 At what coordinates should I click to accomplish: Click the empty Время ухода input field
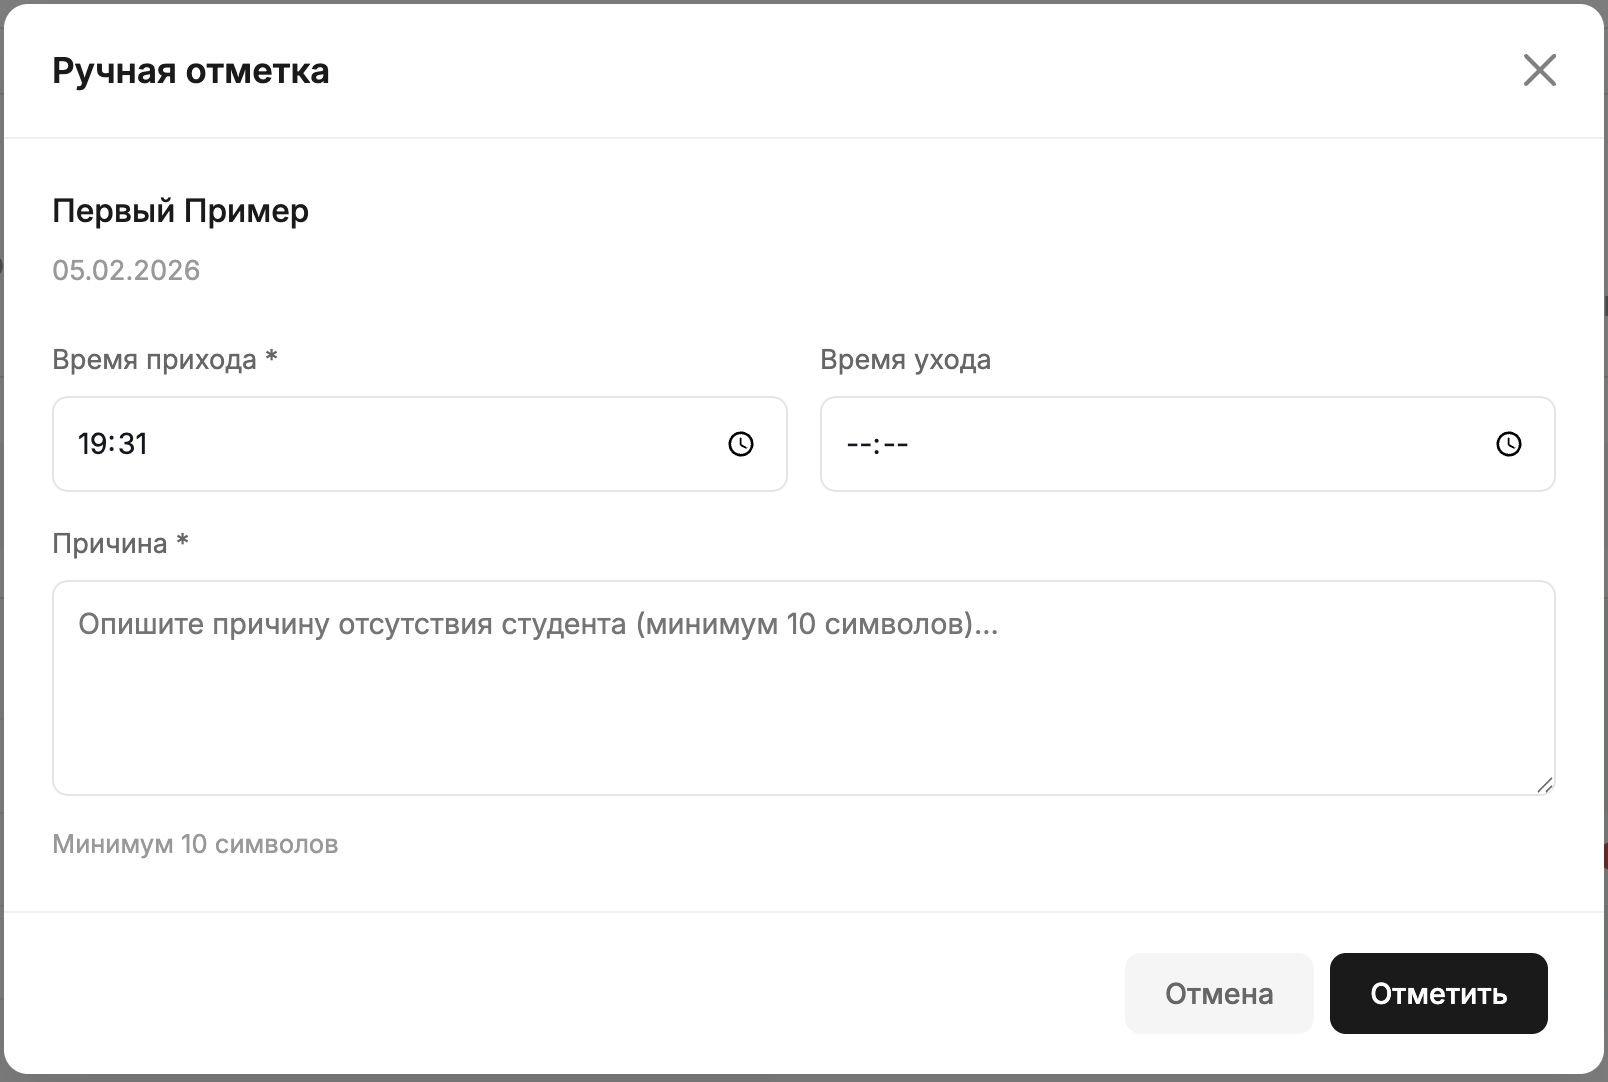pyautogui.click(x=1100, y=444)
